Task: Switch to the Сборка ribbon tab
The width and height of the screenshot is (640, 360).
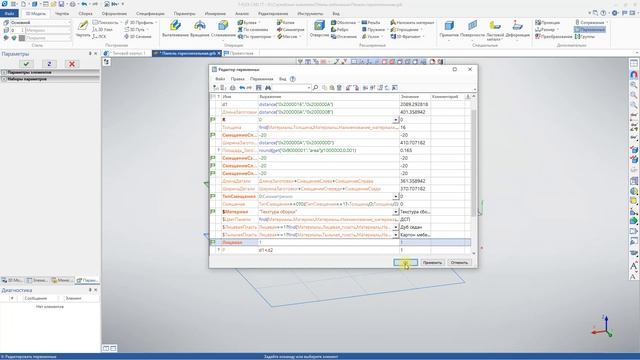Action: [85, 13]
